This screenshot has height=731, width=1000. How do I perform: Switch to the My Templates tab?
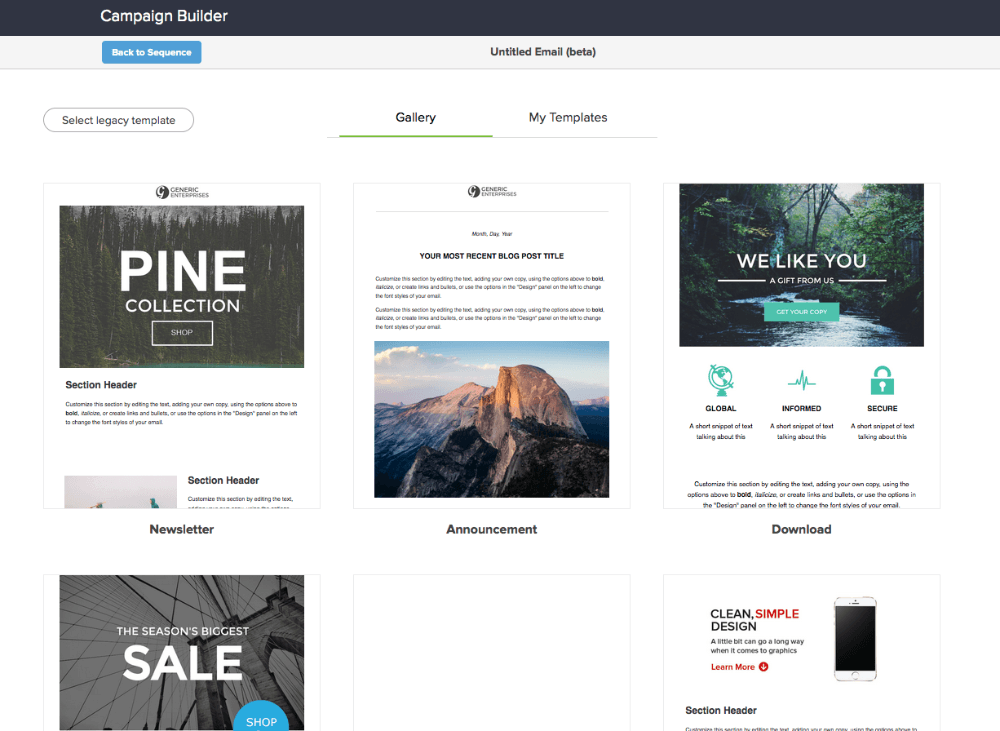pos(568,117)
